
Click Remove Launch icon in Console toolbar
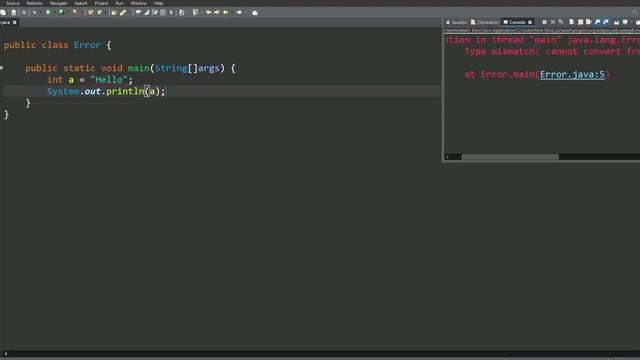click(x=553, y=22)
